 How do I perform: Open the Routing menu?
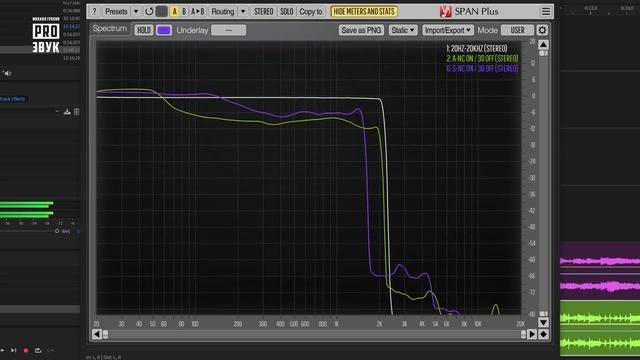(222, 11)
